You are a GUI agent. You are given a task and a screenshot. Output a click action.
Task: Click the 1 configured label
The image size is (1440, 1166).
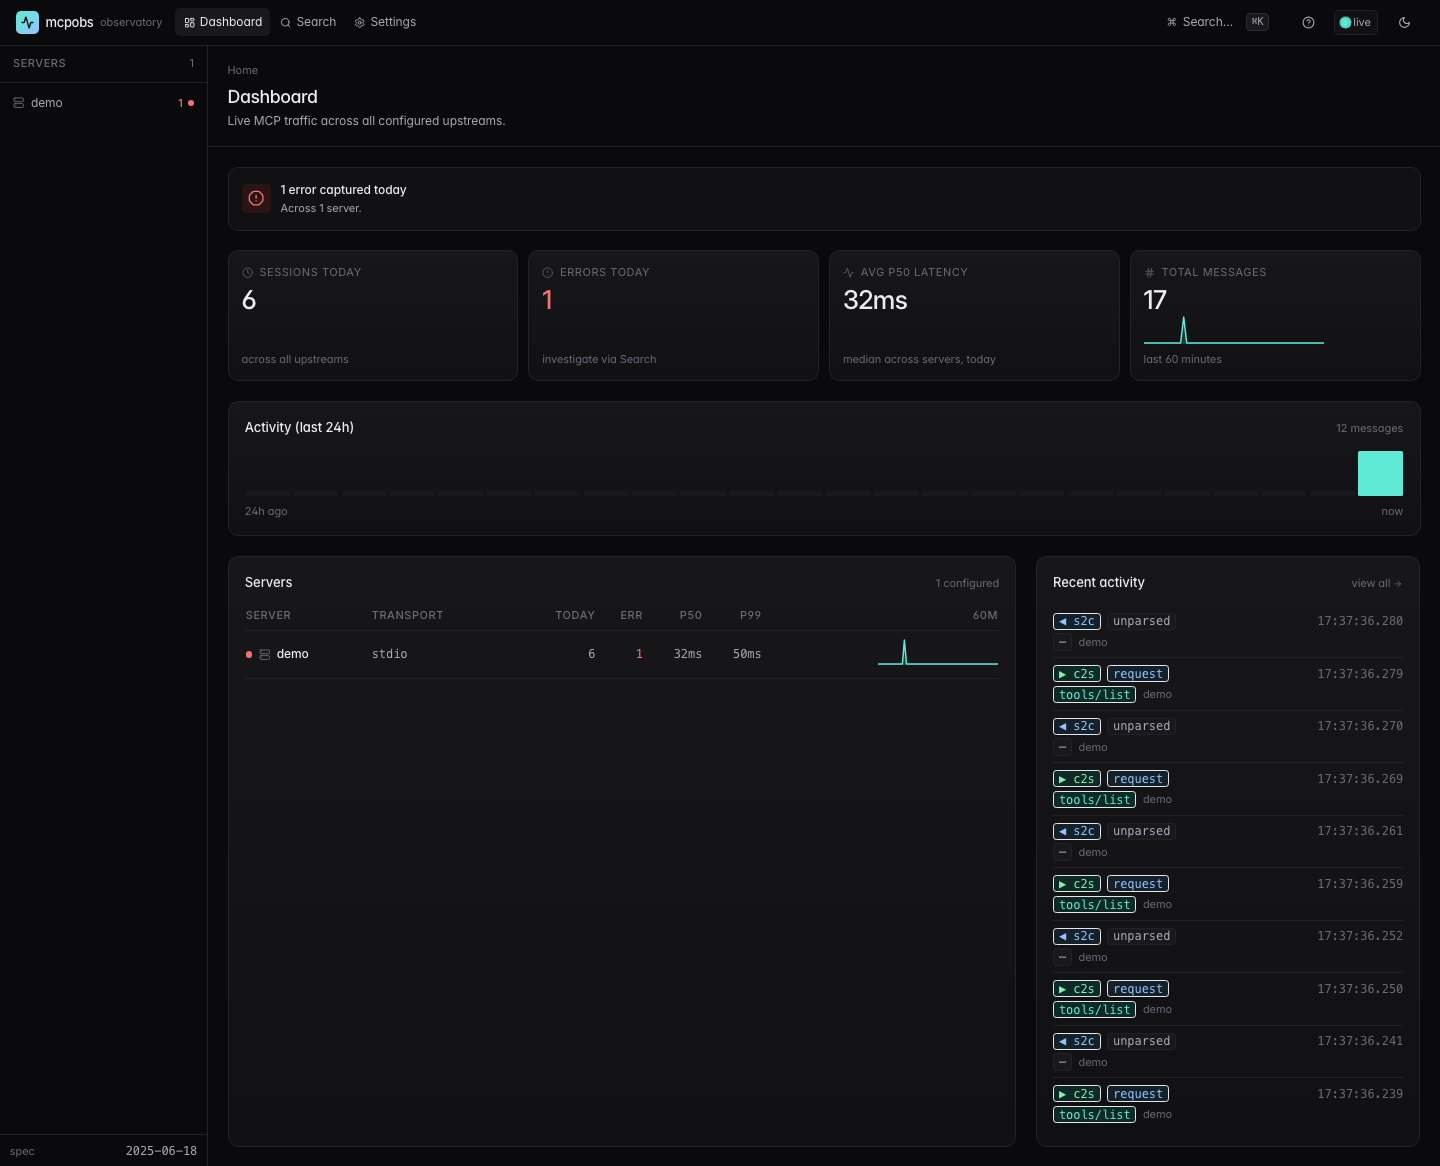click(x=967, y=583)
